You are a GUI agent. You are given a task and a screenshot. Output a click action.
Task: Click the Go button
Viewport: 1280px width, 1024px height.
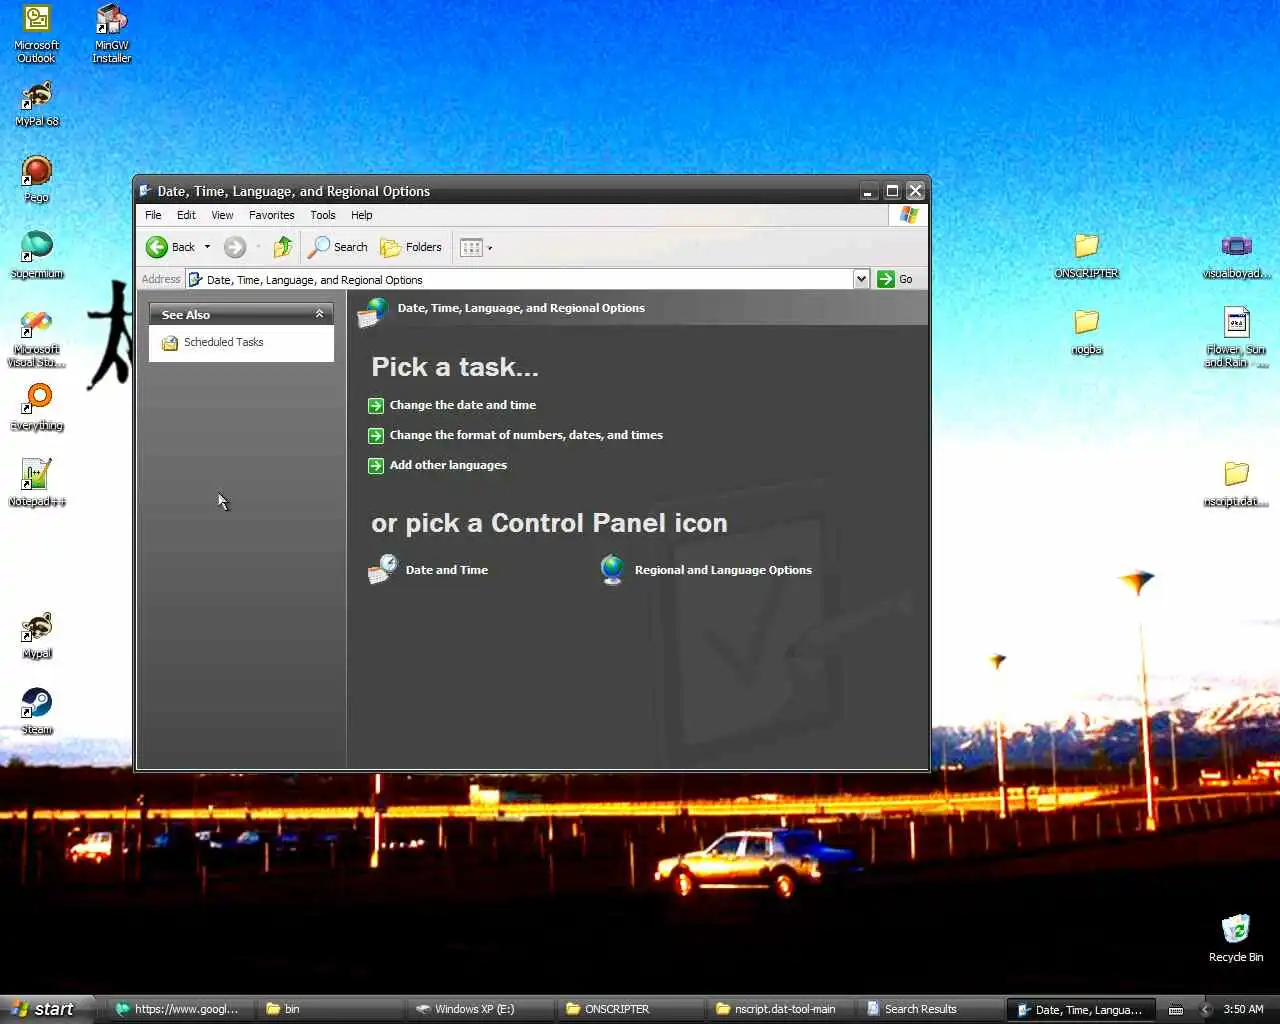(895, 279)
